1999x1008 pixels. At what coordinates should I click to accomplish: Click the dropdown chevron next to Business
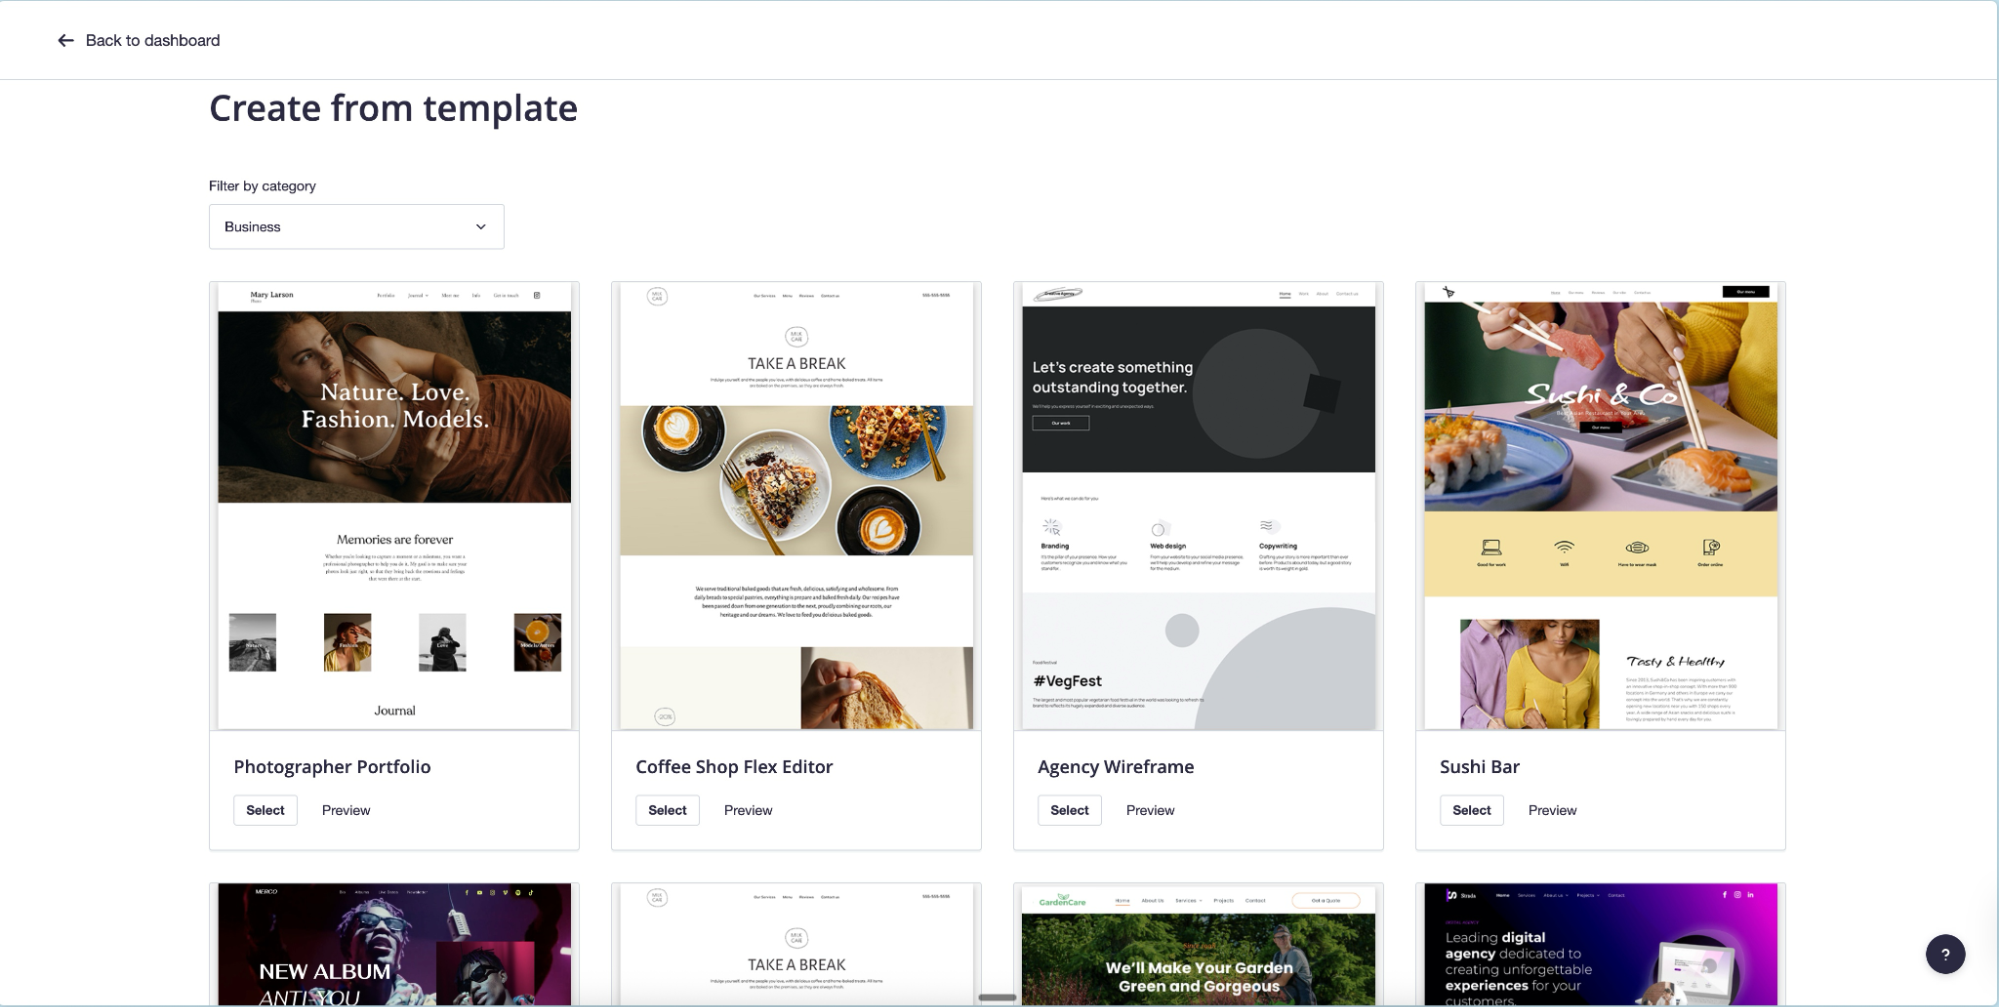[x=481, y=227]
